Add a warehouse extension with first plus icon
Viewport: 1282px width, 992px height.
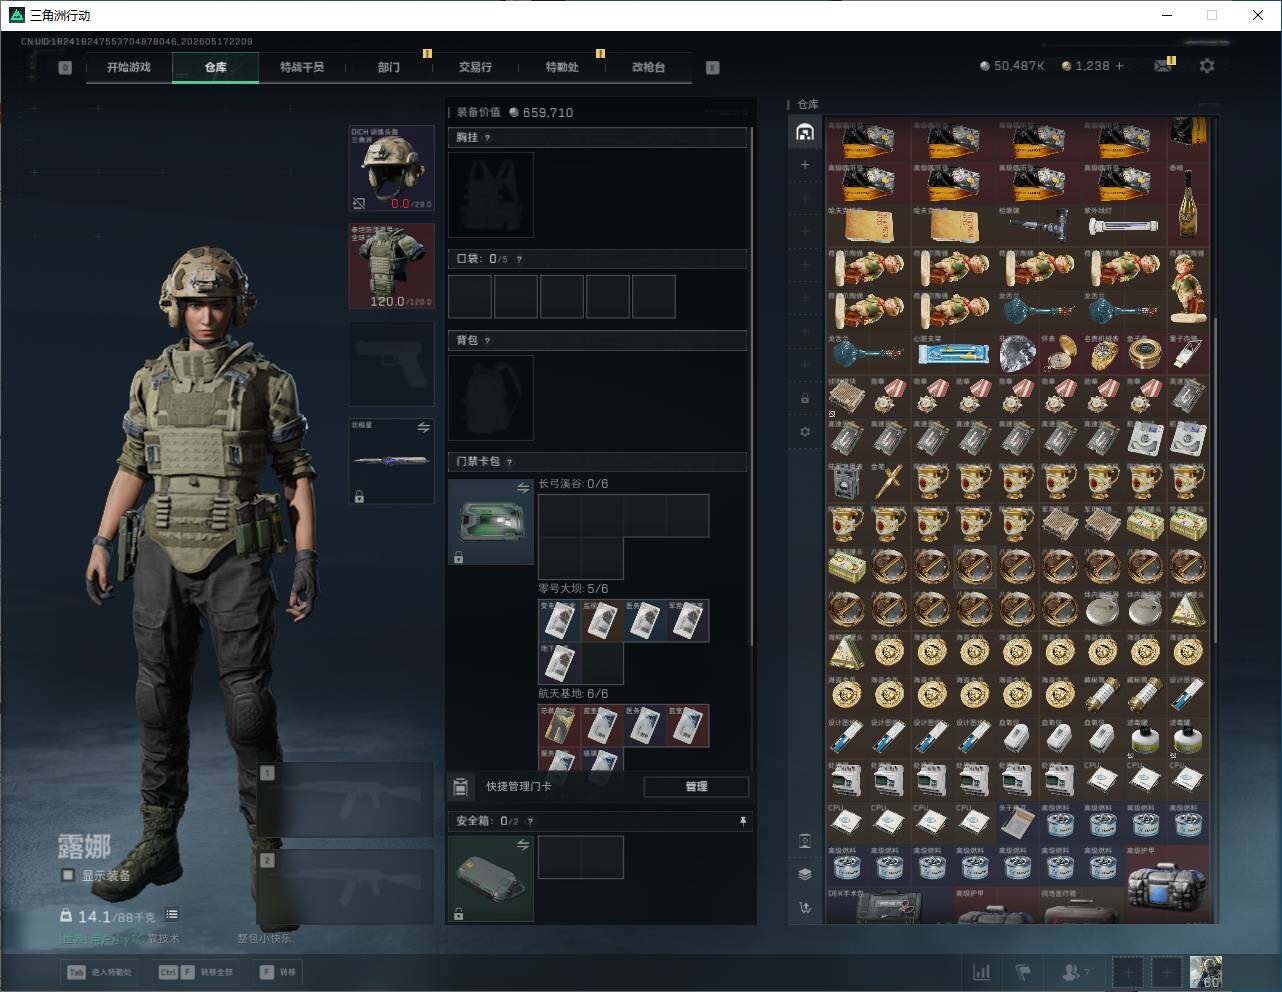pos(805,164)
